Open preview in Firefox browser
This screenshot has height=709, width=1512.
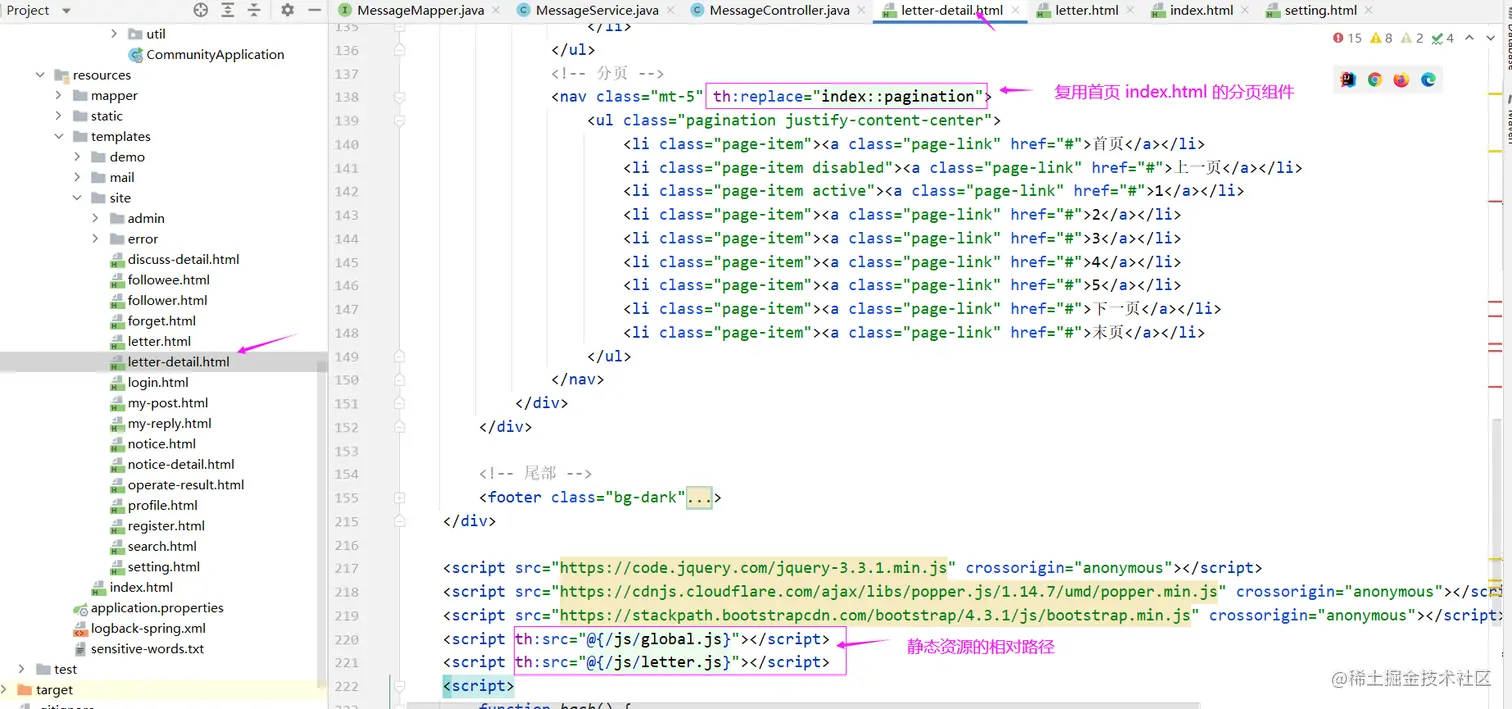click(x=1401, y=80)
